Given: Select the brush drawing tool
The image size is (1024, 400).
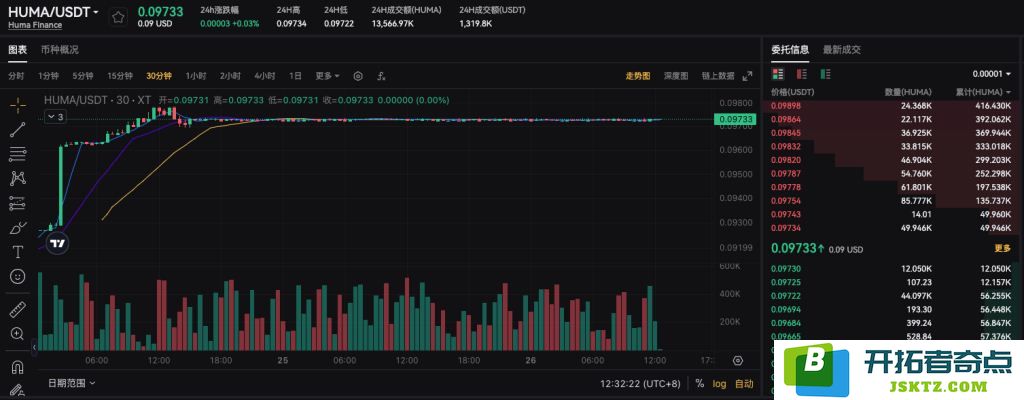Looking at the screenshot, I should pos(18,227).
